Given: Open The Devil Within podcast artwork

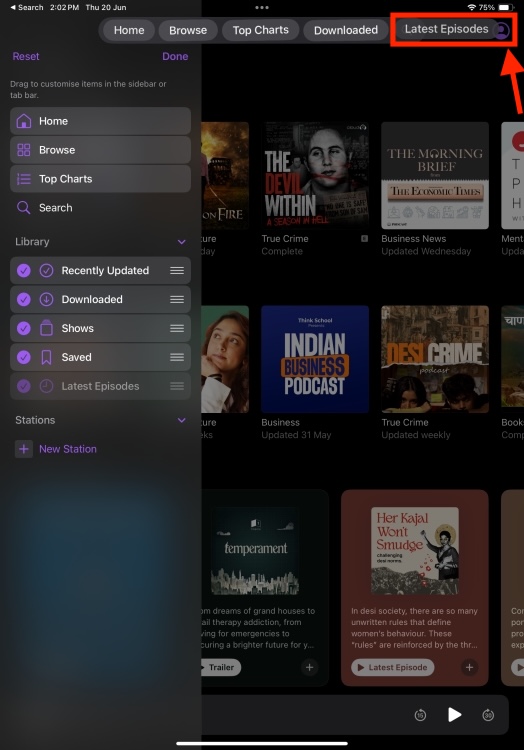Looking at the screenshot, I should pyautogui.click(x=315, y=176).
